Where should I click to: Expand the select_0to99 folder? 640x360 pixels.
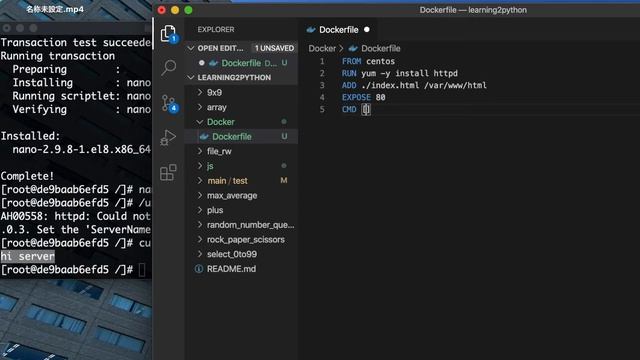200,254
